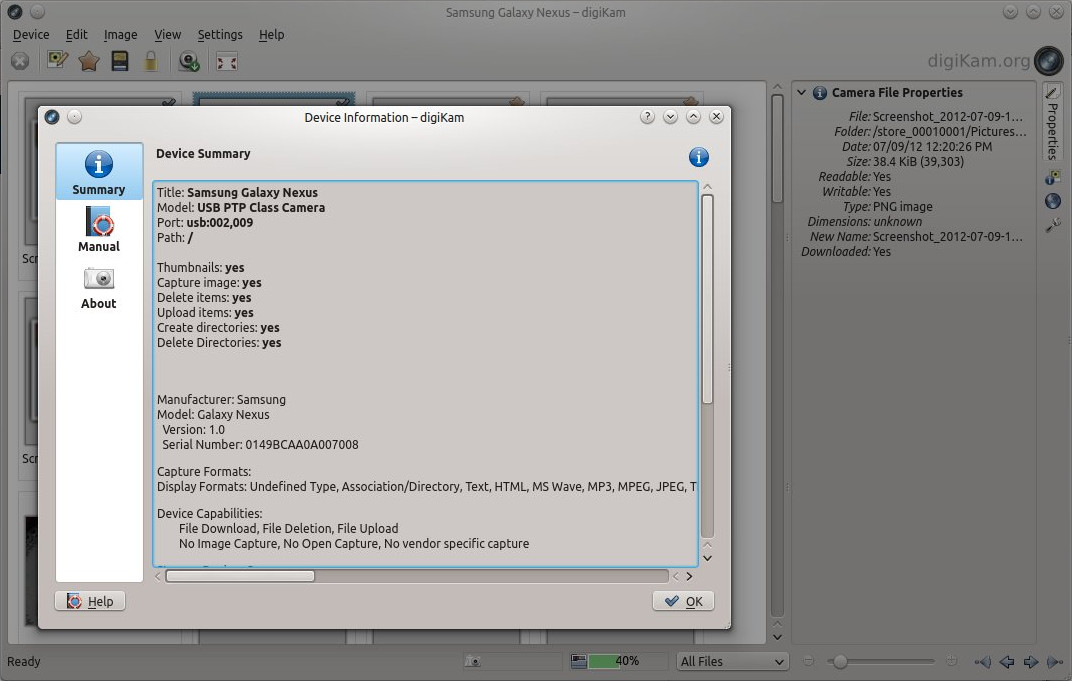This screenshot has width=1072, height=681.
Task: Click the camera icon in the status bar
Action: tap(472, 661)
